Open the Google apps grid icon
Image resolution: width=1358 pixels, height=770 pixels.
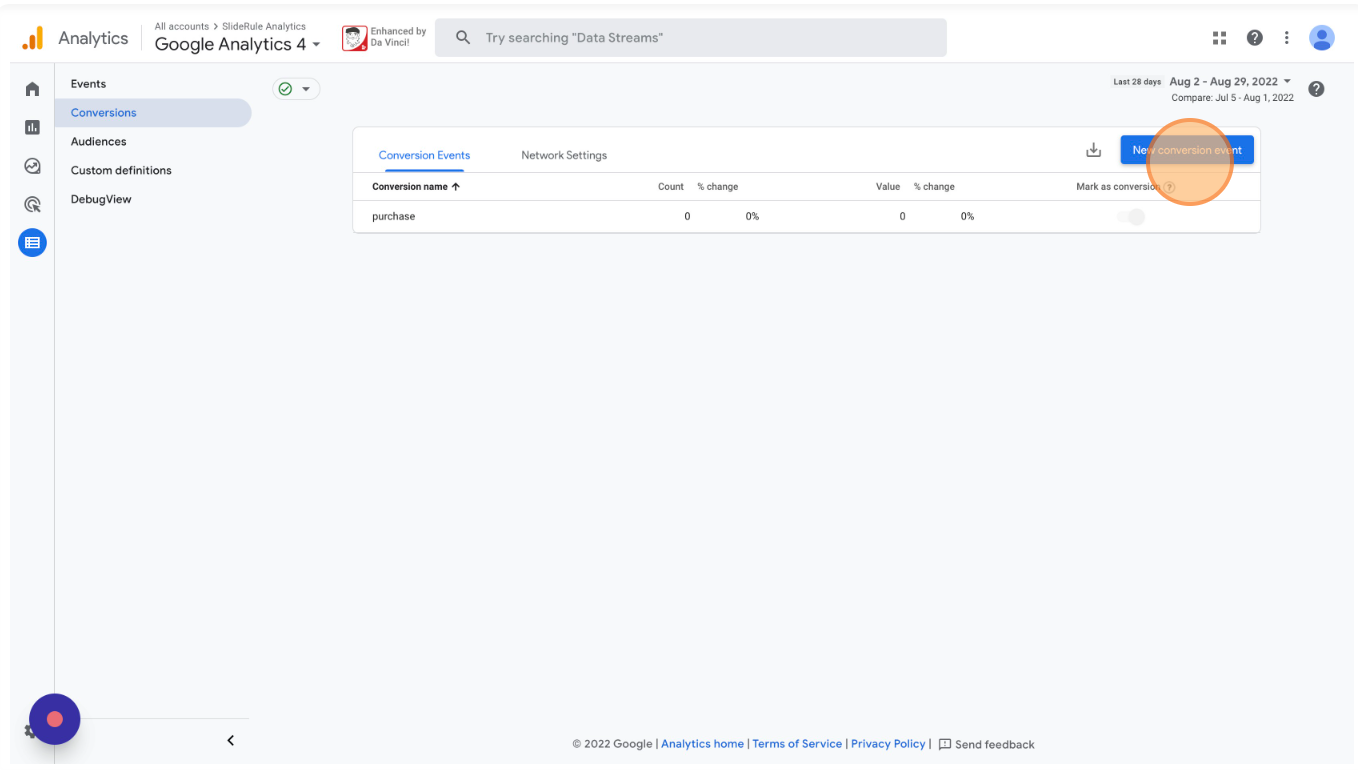(1219, 38)
